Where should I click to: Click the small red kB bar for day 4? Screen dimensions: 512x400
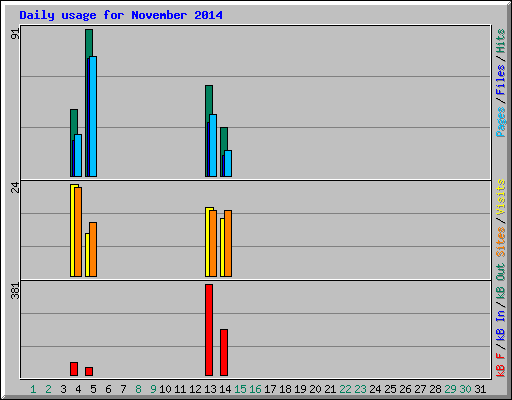74,369
